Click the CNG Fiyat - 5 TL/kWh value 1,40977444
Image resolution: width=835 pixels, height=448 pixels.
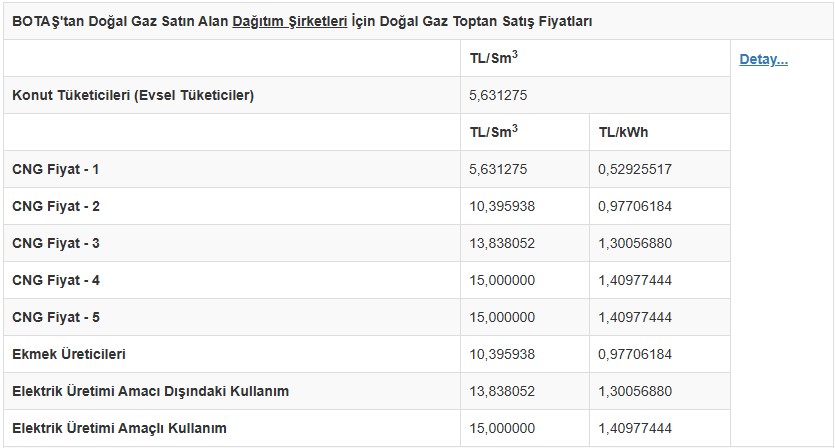point(634,317)
